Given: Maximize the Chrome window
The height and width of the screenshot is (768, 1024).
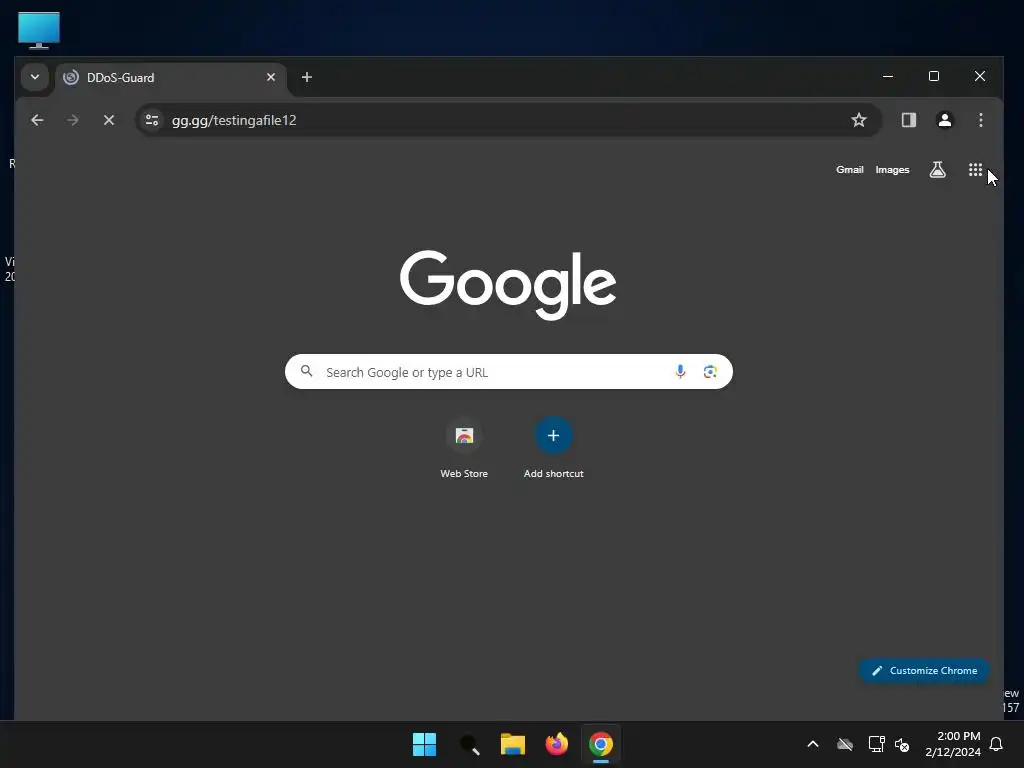Looking at the screenshot, I should (934, 76).
